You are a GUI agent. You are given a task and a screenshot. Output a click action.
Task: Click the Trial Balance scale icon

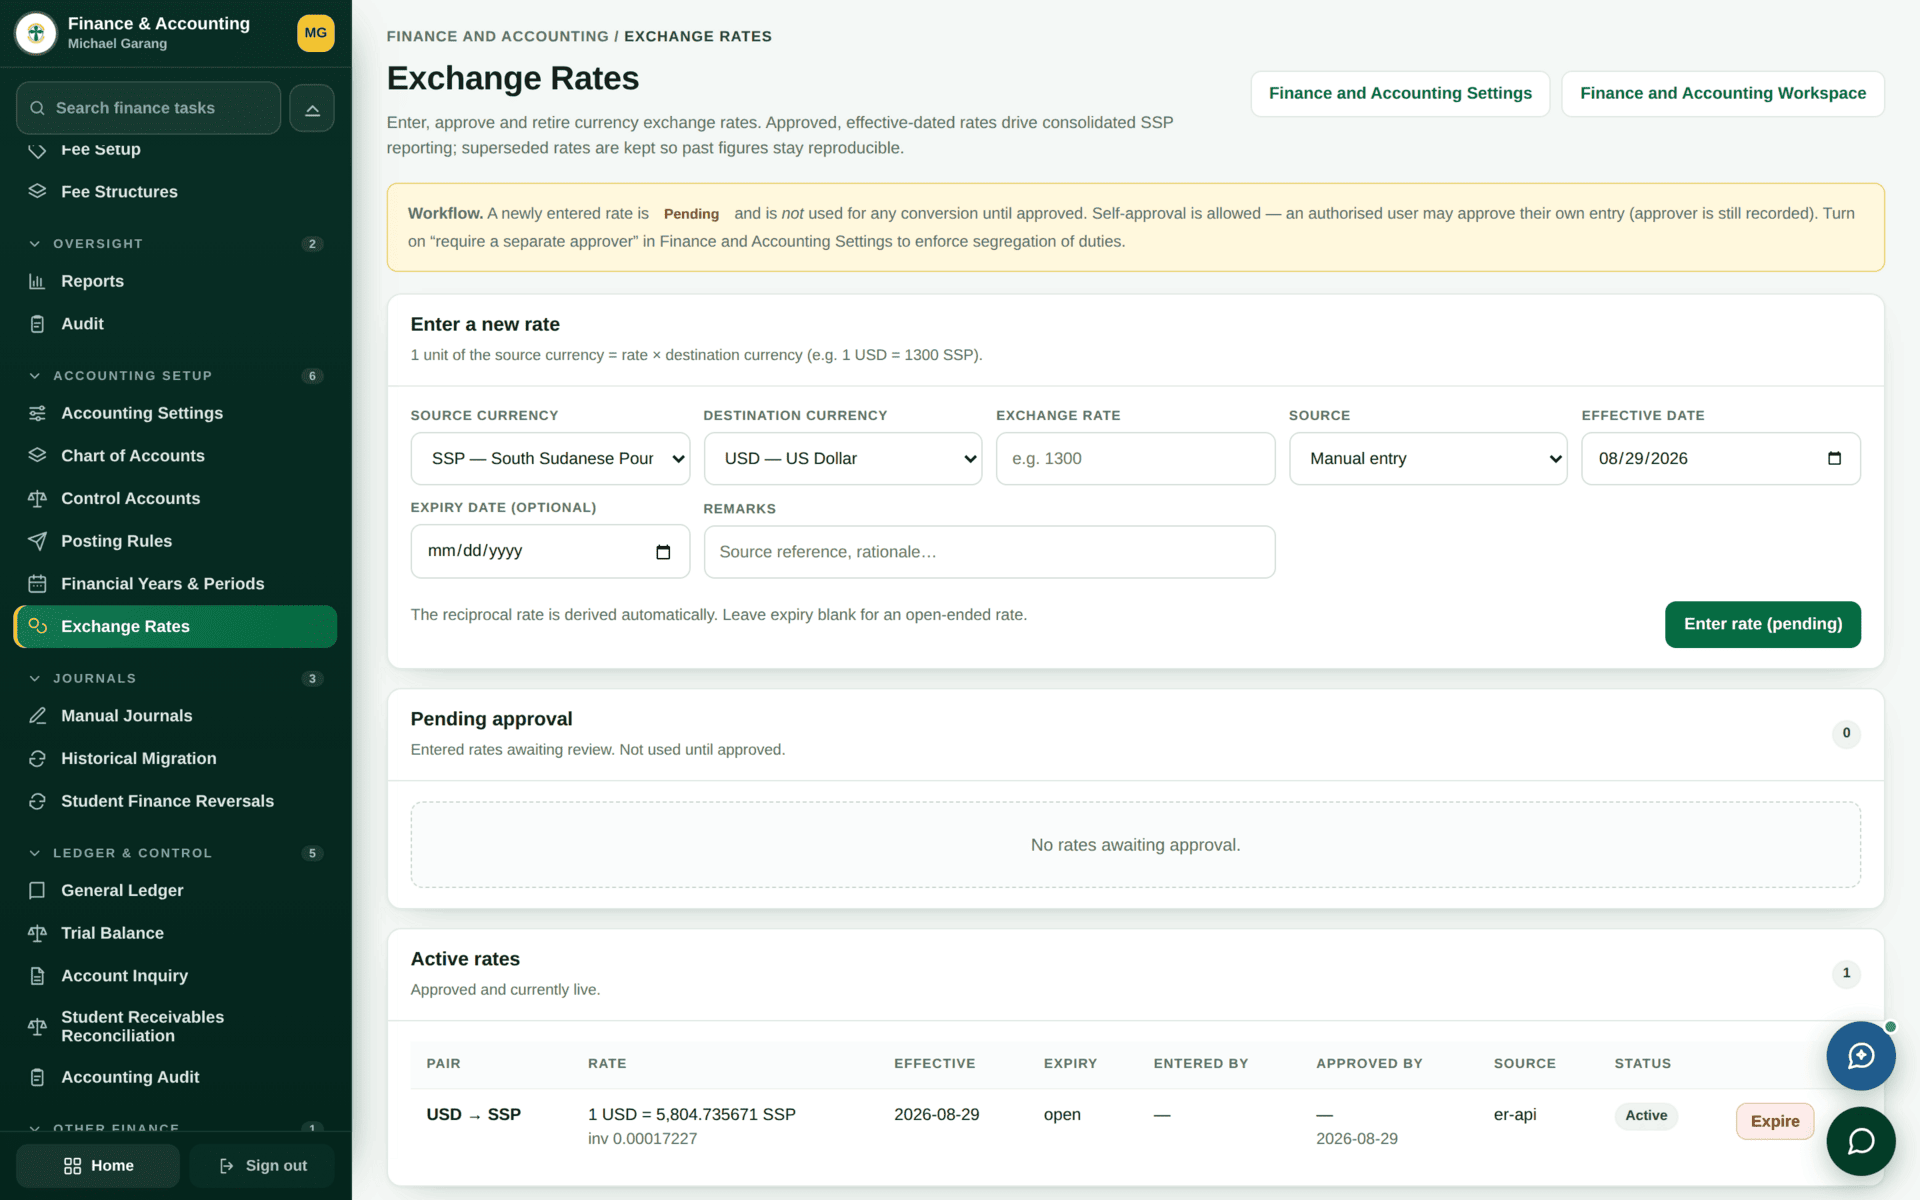(x=37, y=933)
